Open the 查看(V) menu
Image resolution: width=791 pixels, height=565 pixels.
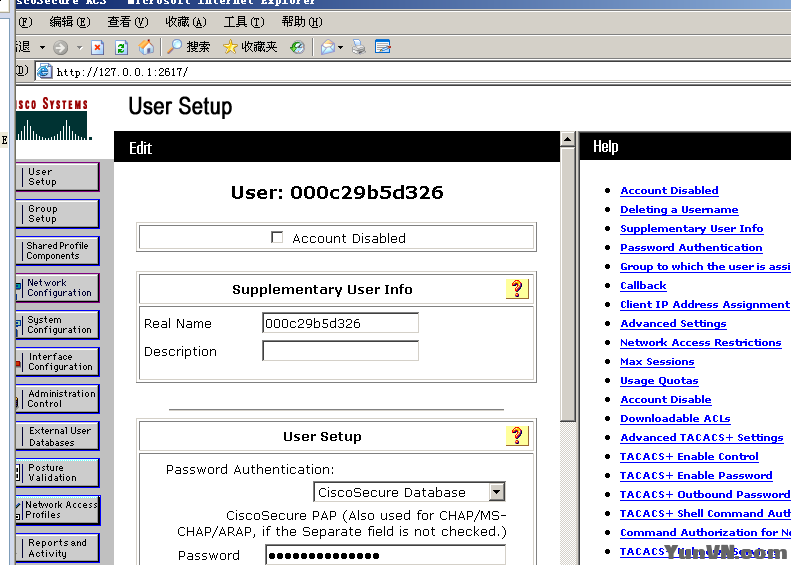click(x=128, y=22)
